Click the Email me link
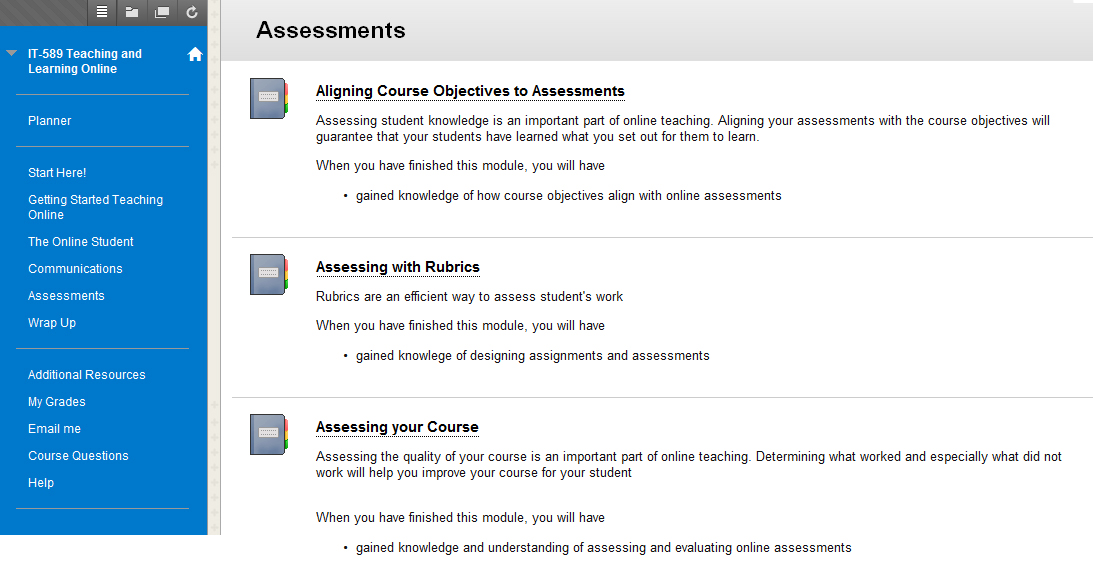Screen dimensions: 1093x576 pos(54,428)
